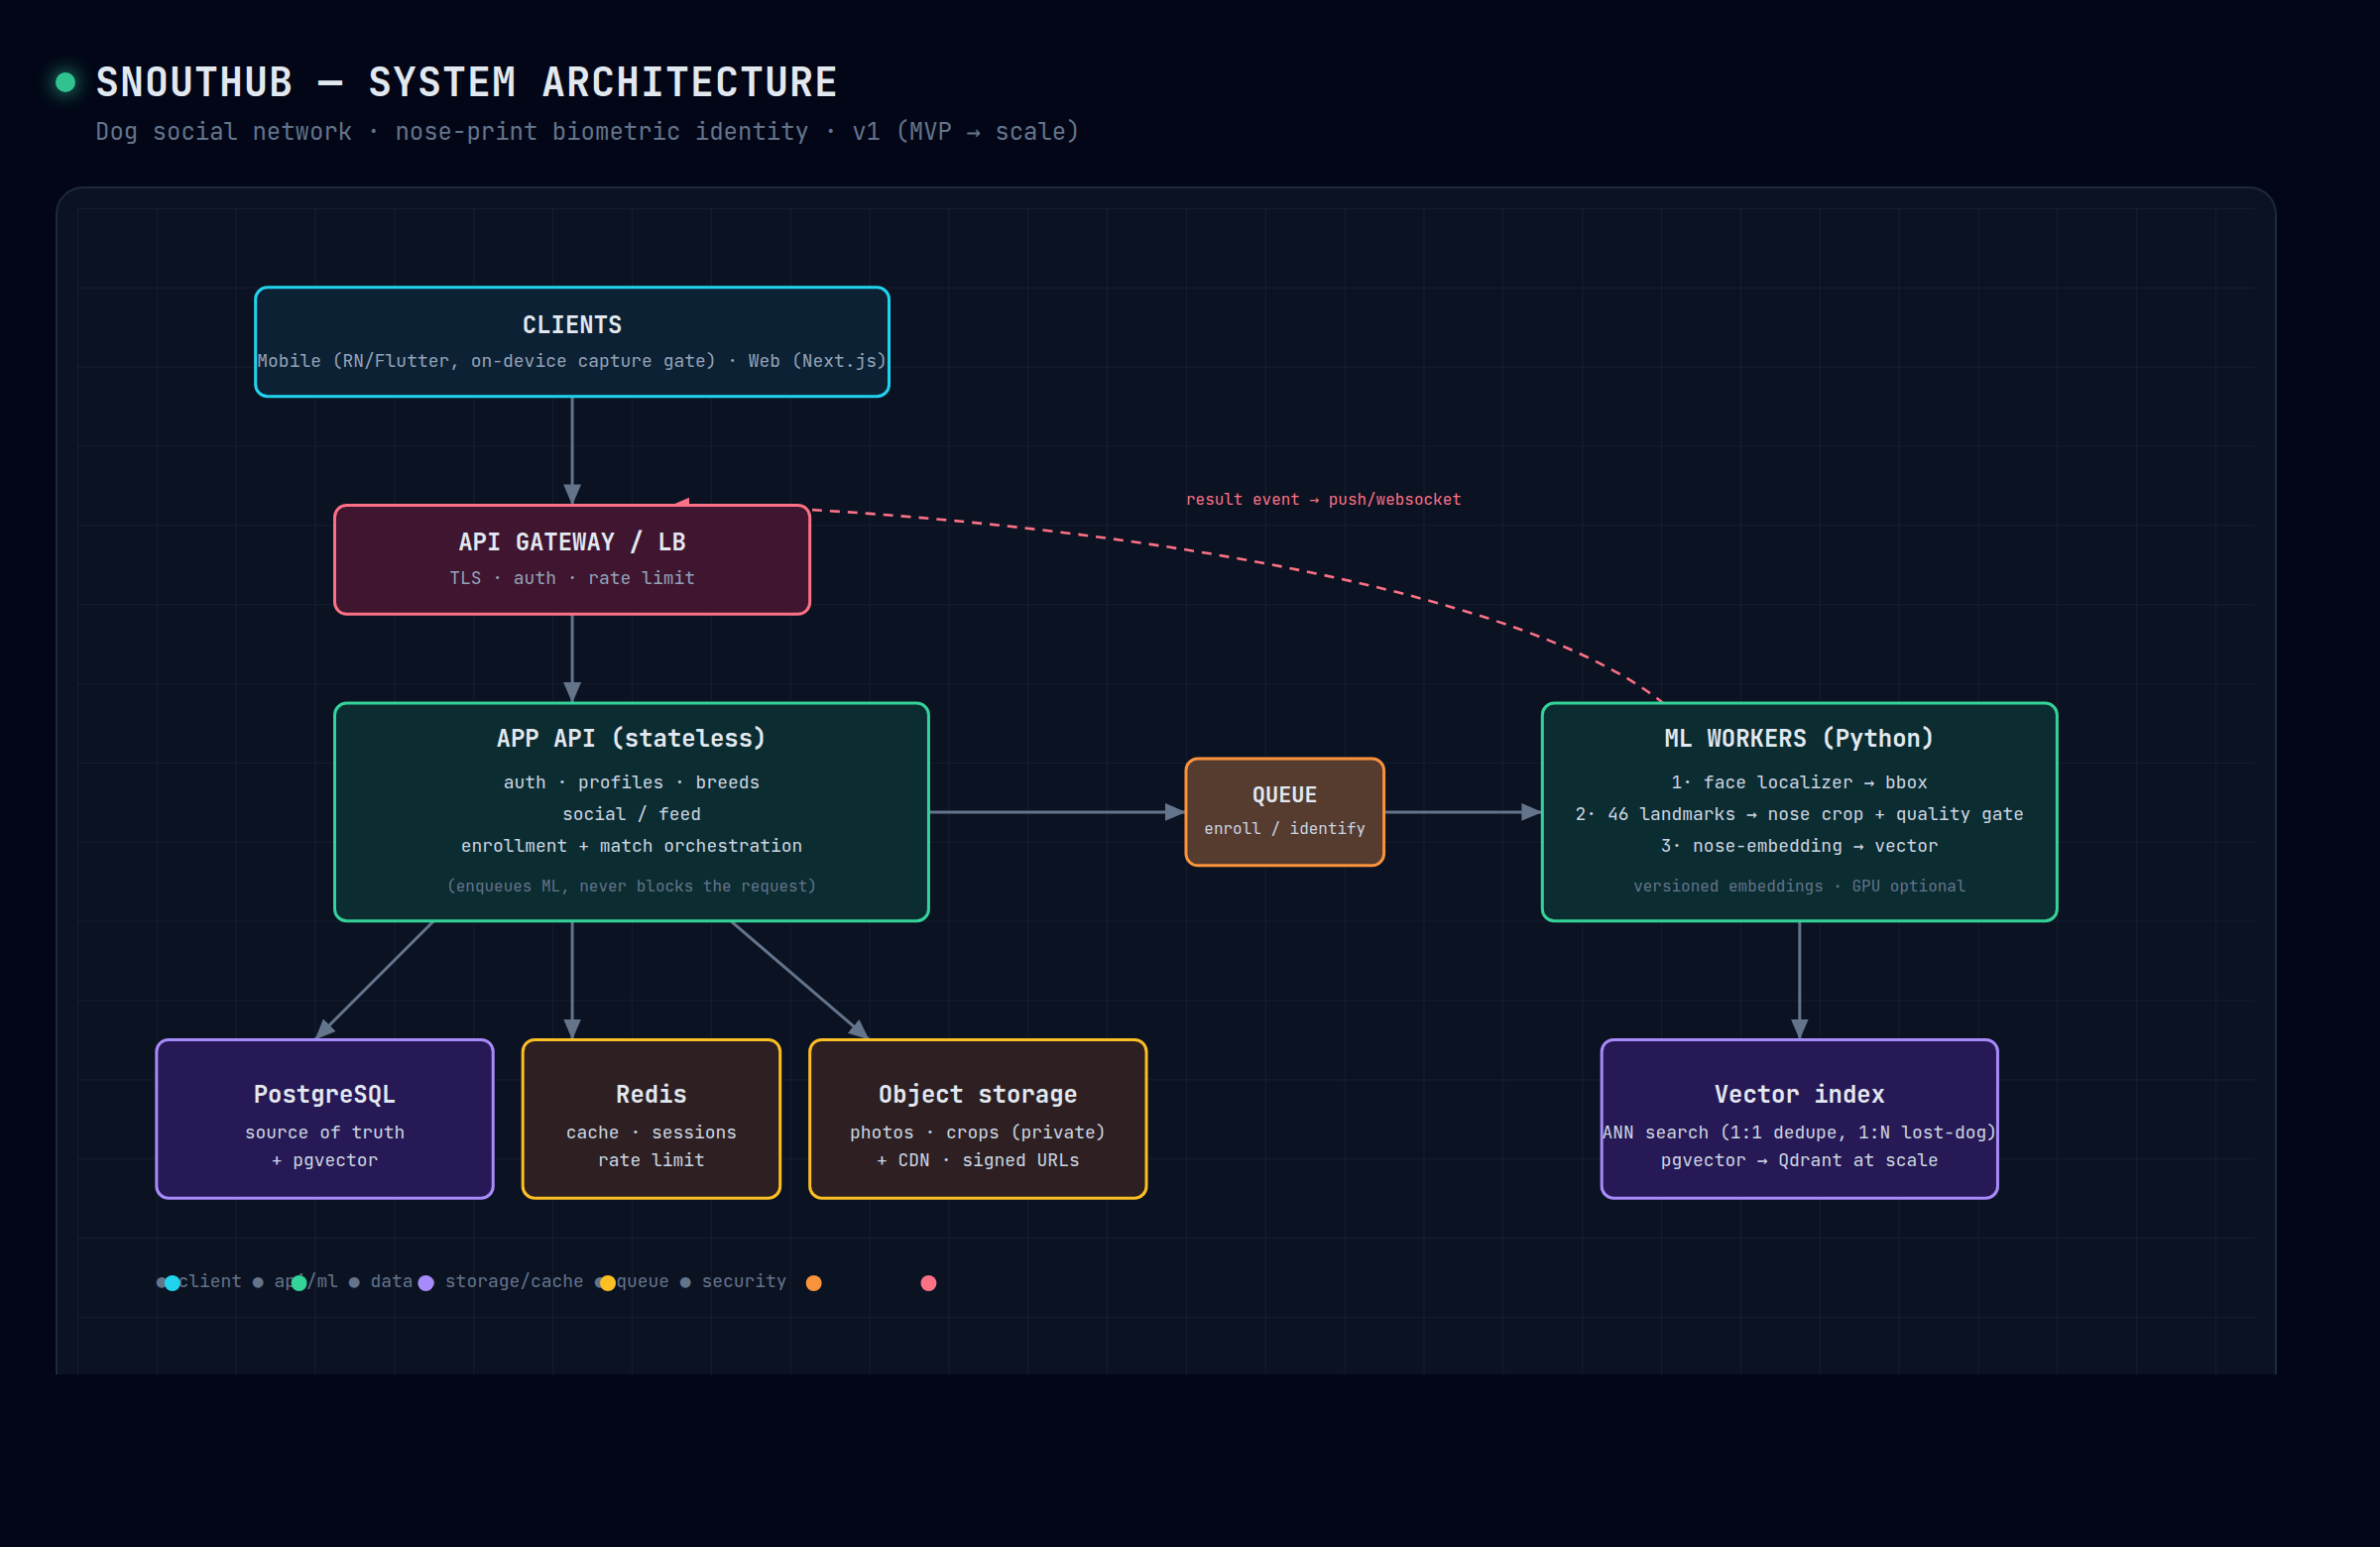The width and height of the screenshot is (2380, 1547).
Task: Click "auth · profiles · breeds" line
Action: point(631,782)
